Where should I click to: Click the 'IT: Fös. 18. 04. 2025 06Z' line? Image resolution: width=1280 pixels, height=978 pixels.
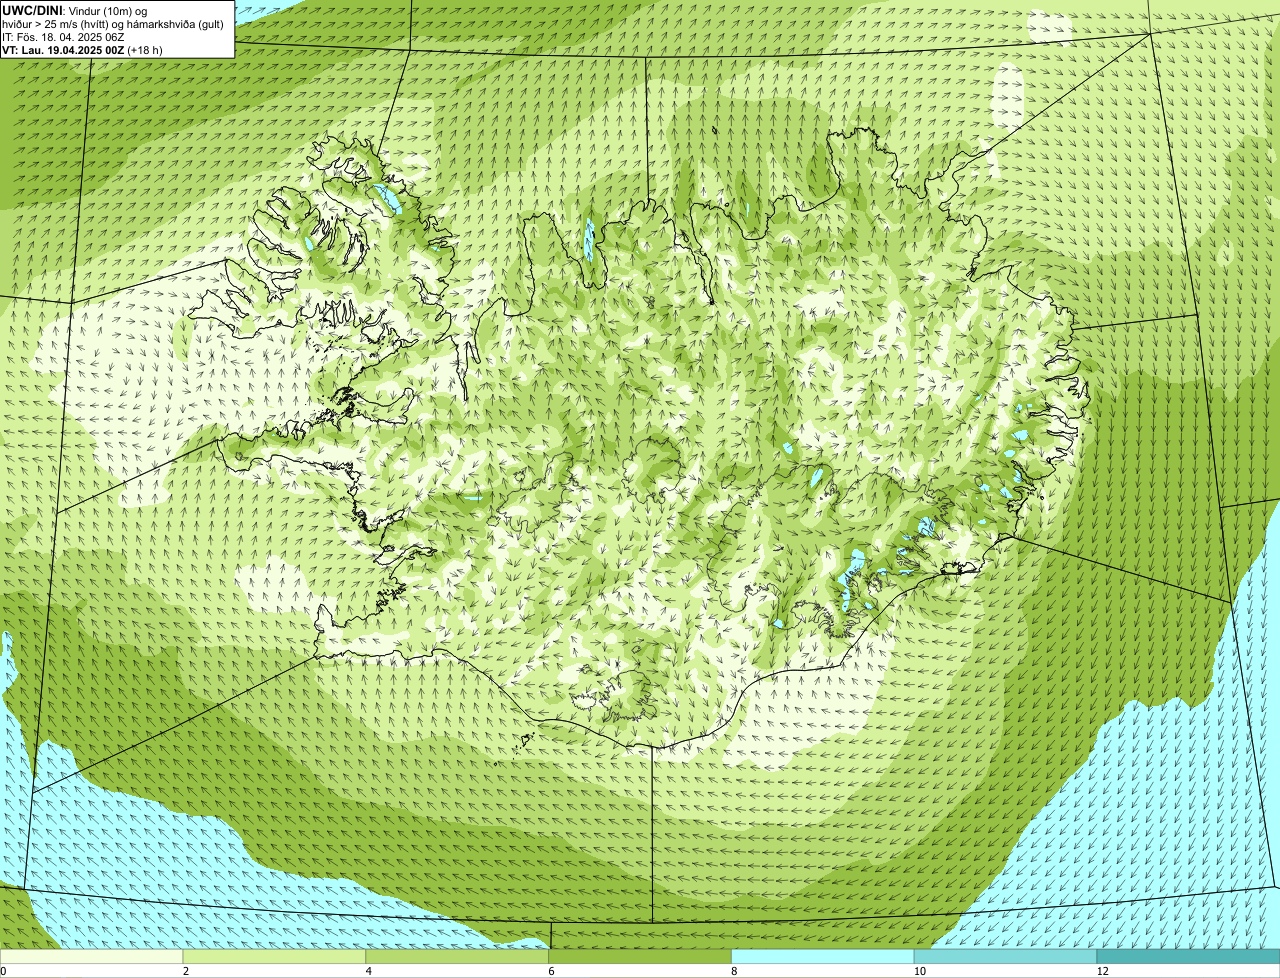(63, 36)
